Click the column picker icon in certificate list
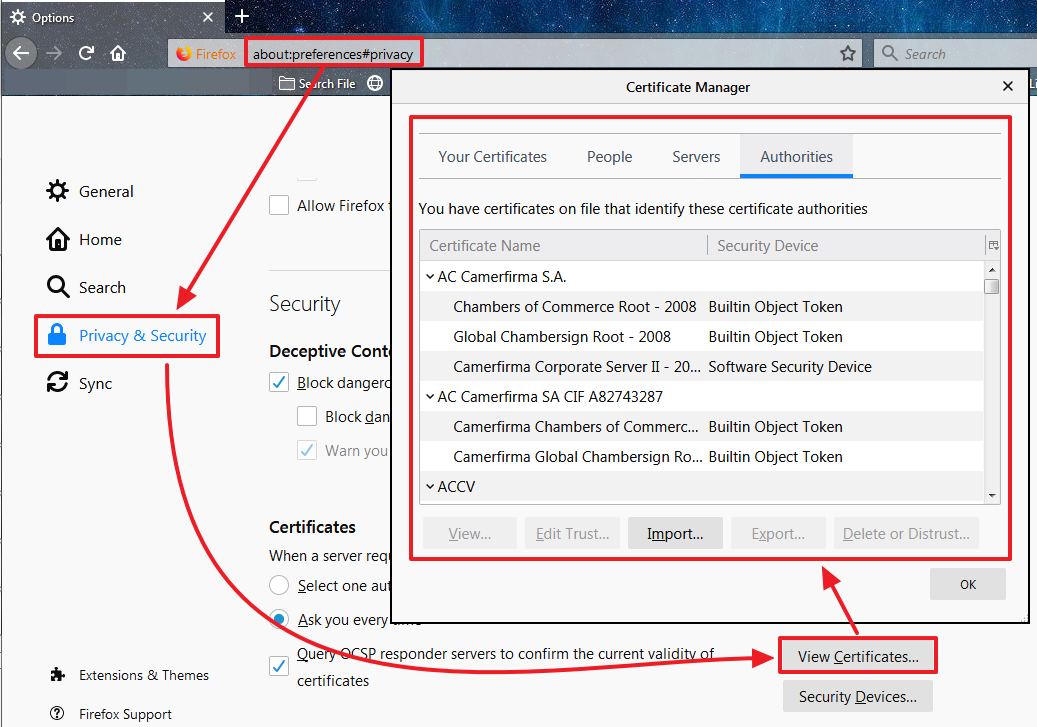The height and width of the screenshot is (727, 1037). (x=993, y=245)
